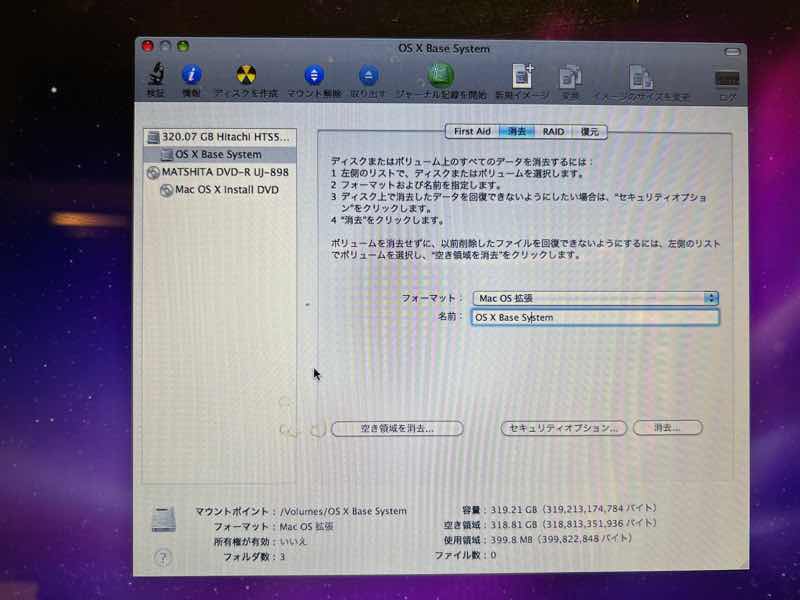Click the Verify (検証) microscope toolbar icon
This screenshot has width=800, height=600.
coord(156,76)
